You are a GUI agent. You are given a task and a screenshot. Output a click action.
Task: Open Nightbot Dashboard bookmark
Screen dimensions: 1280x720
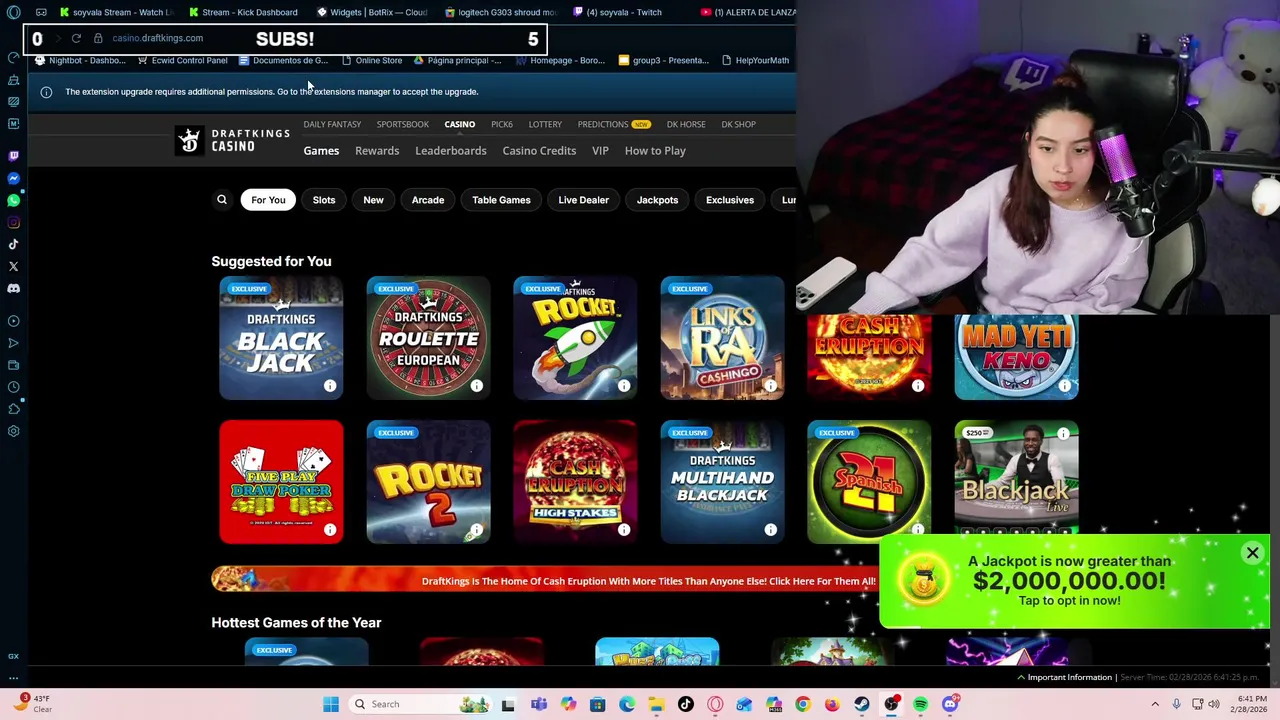tap(80, 60)
